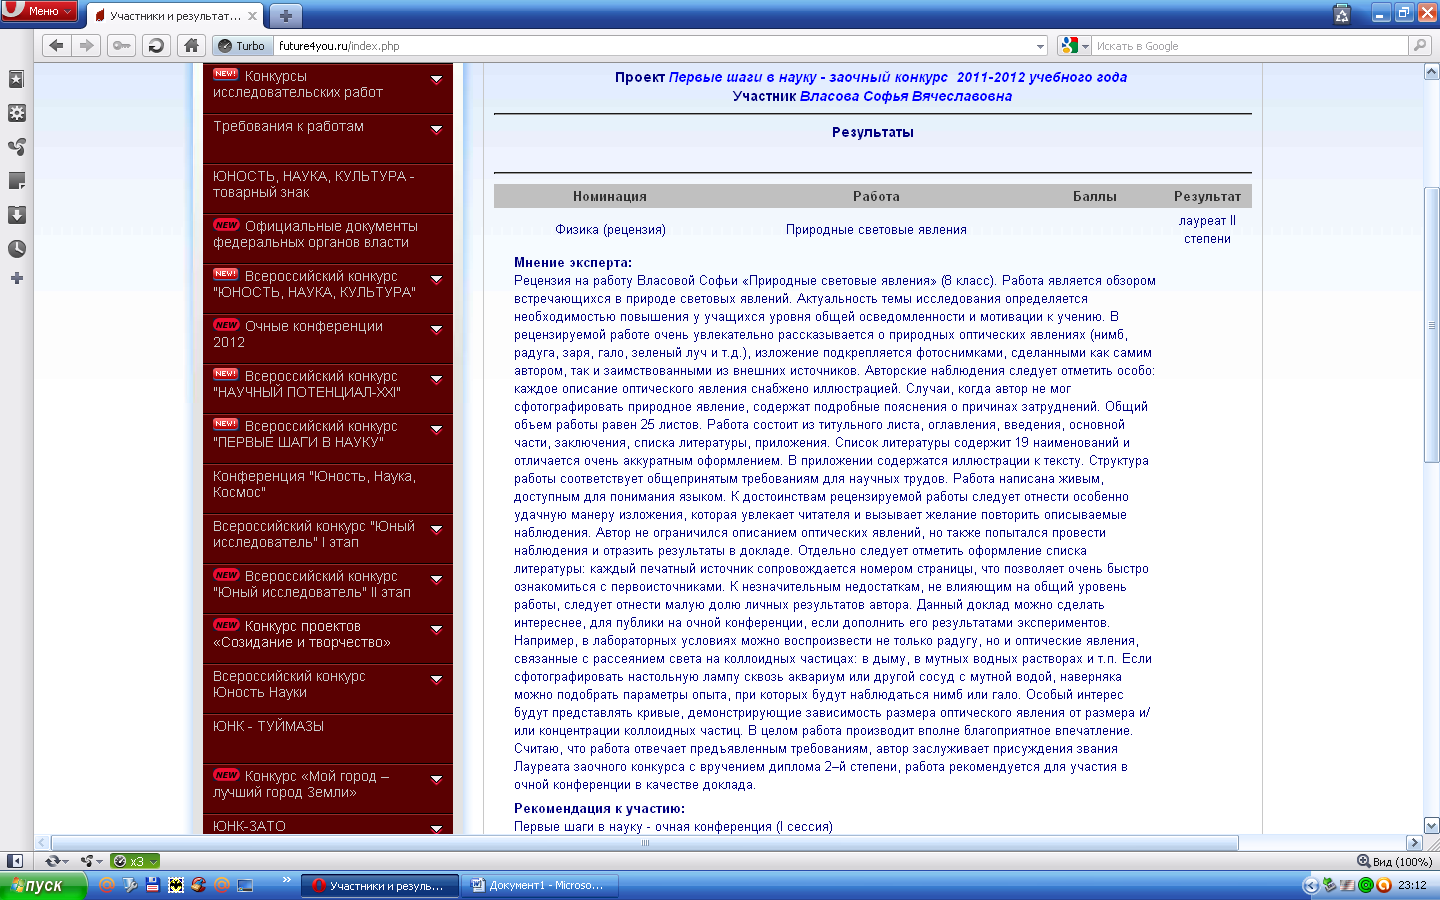Screen dimensions: 1440x900
Task: Click the Reload page button
Action: click(x=155, y=45)
